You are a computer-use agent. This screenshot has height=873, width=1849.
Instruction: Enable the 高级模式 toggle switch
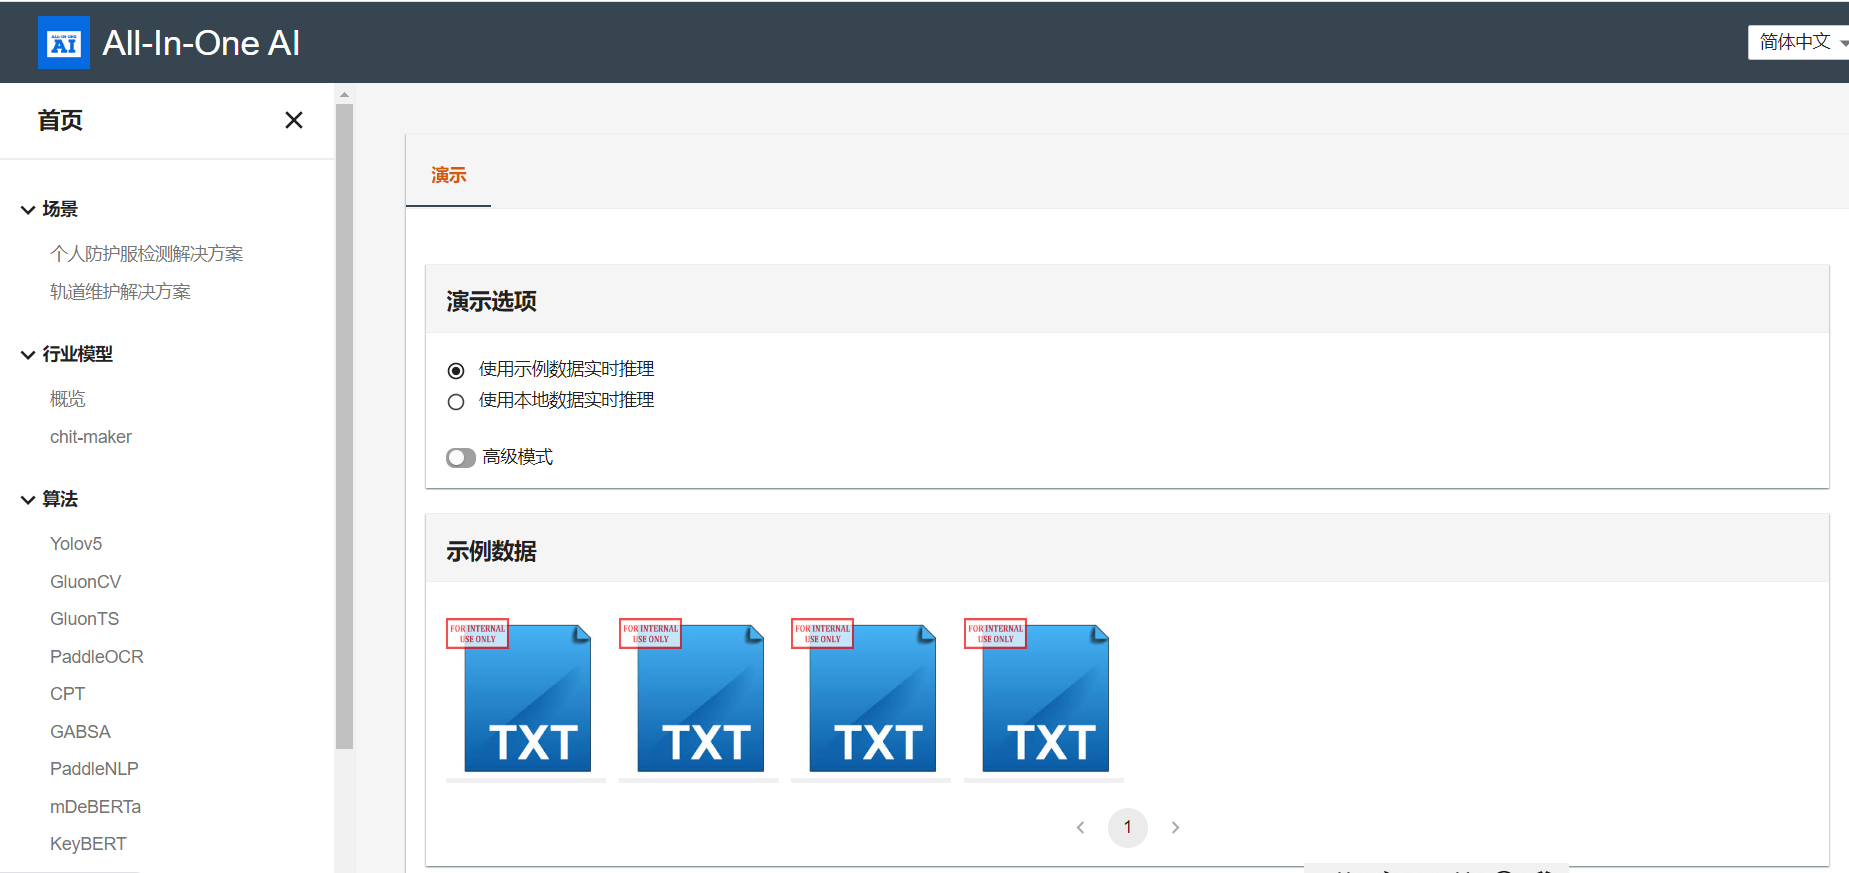(460, 458)
